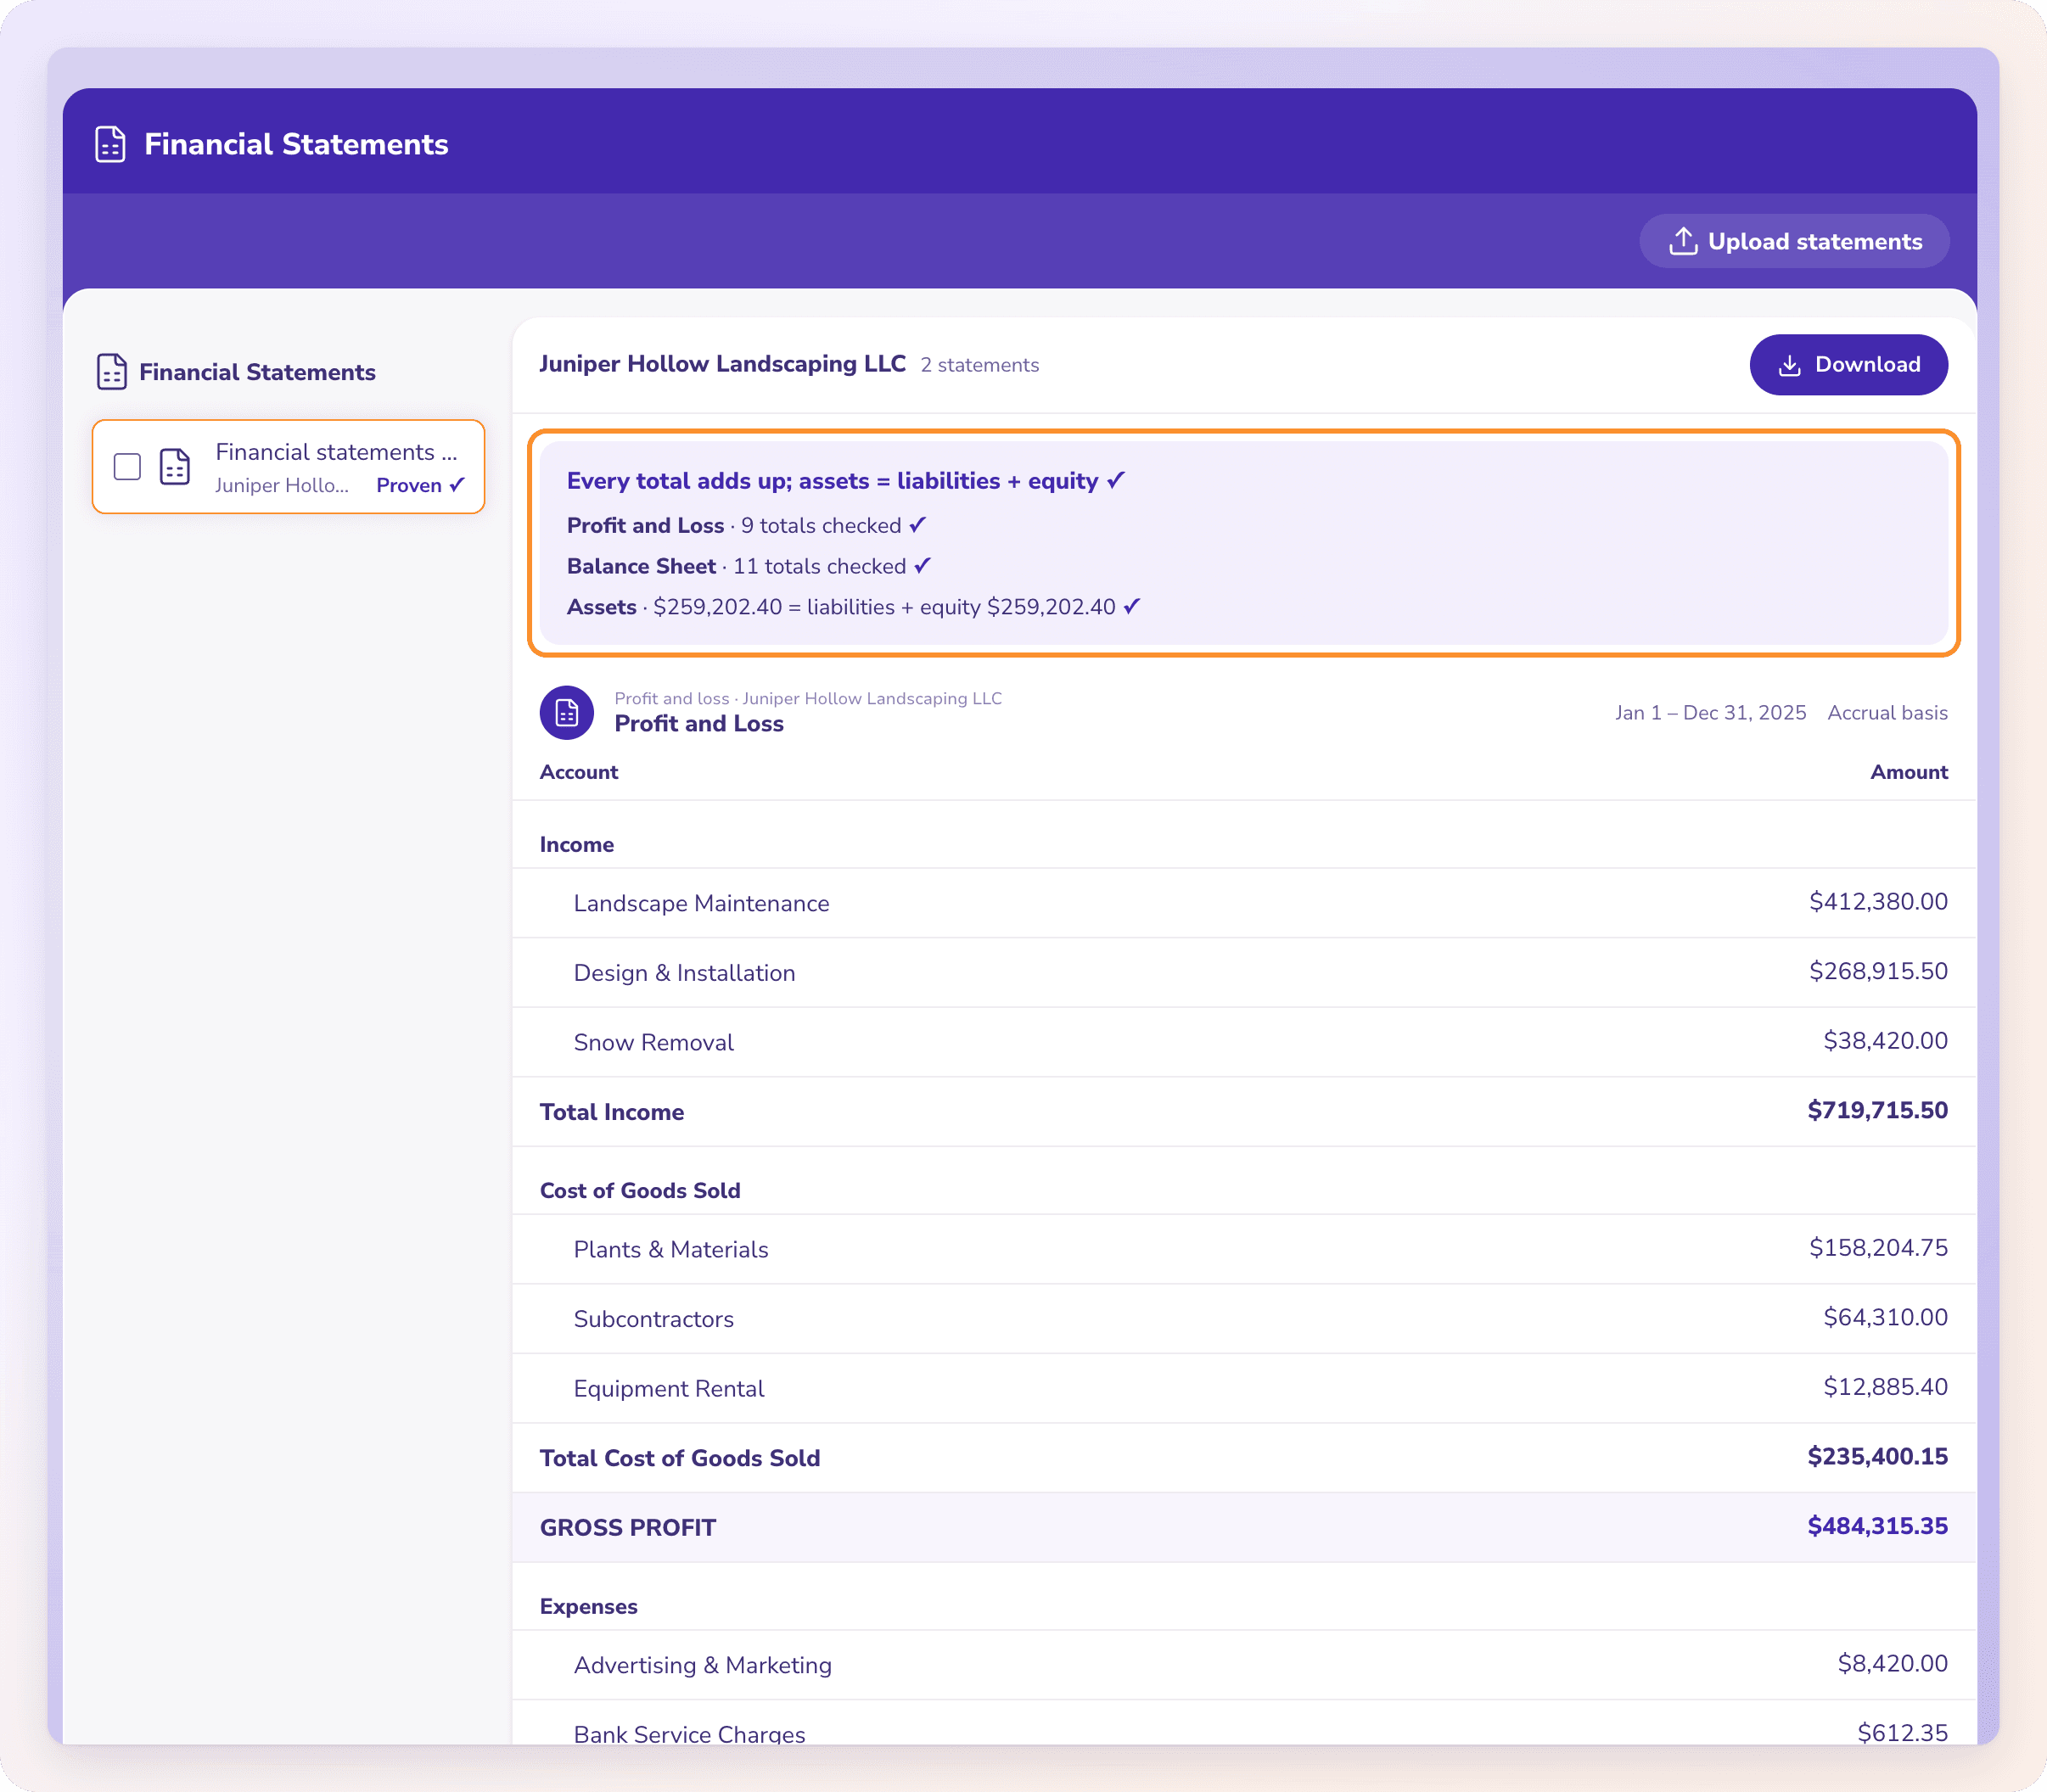The width and height of the screenshot is (2047, 1792).
Task: Click the upload arrow icon
Action: click(1683, 241)
